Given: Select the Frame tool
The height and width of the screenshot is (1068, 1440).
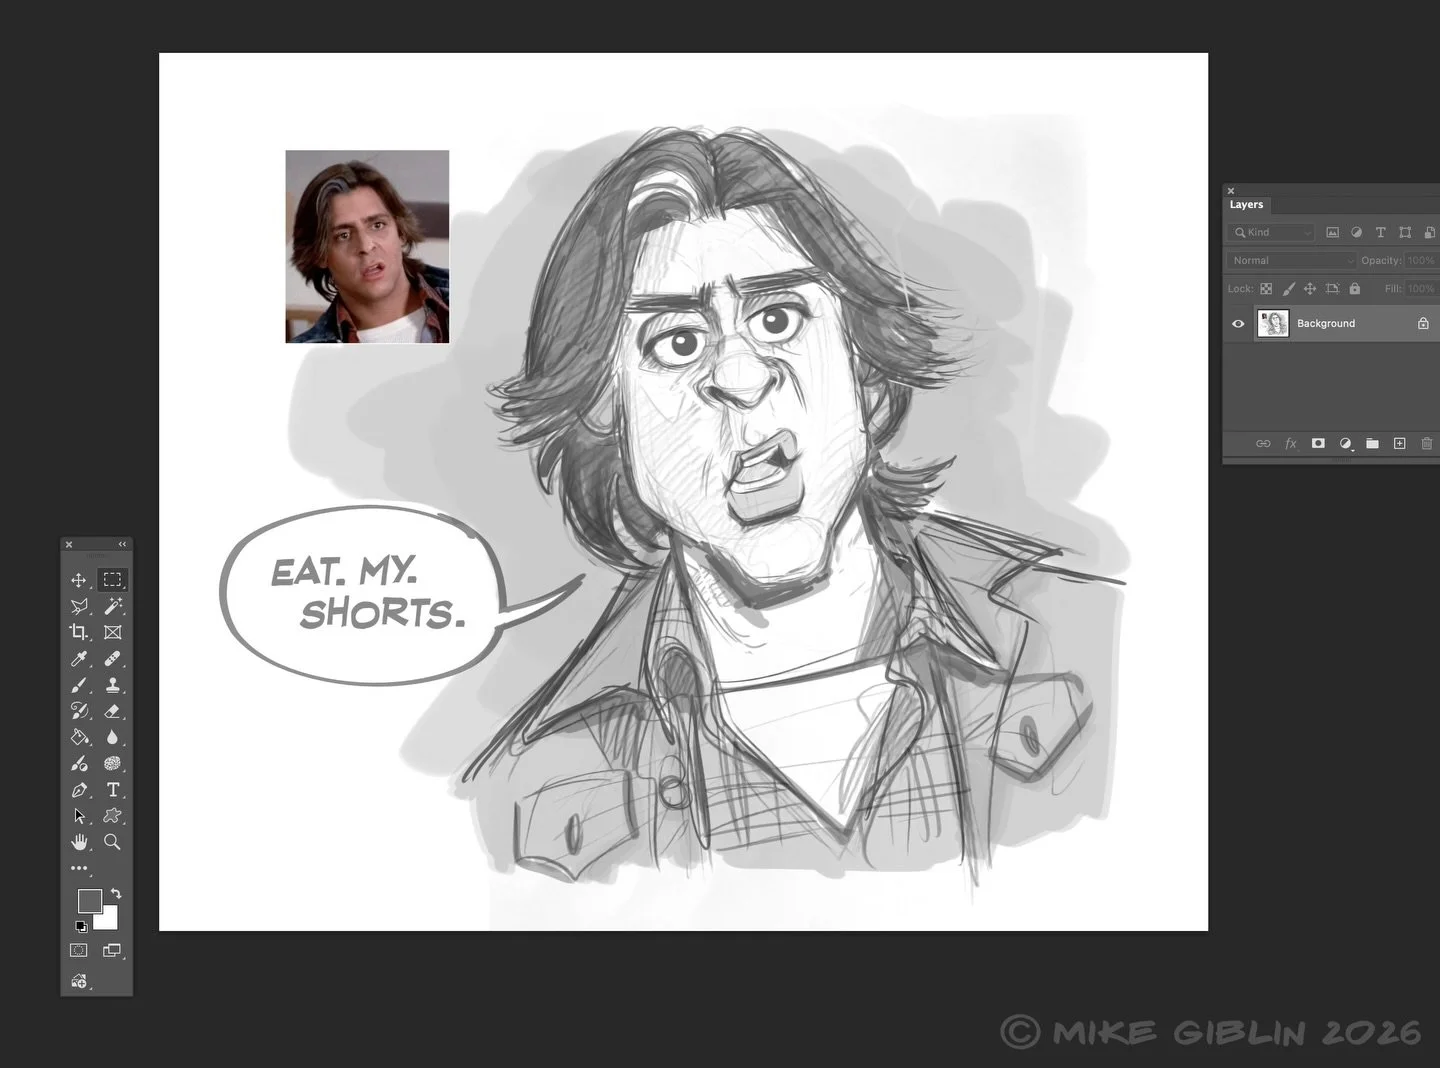Looking at the screenshot, I should 112,632.
